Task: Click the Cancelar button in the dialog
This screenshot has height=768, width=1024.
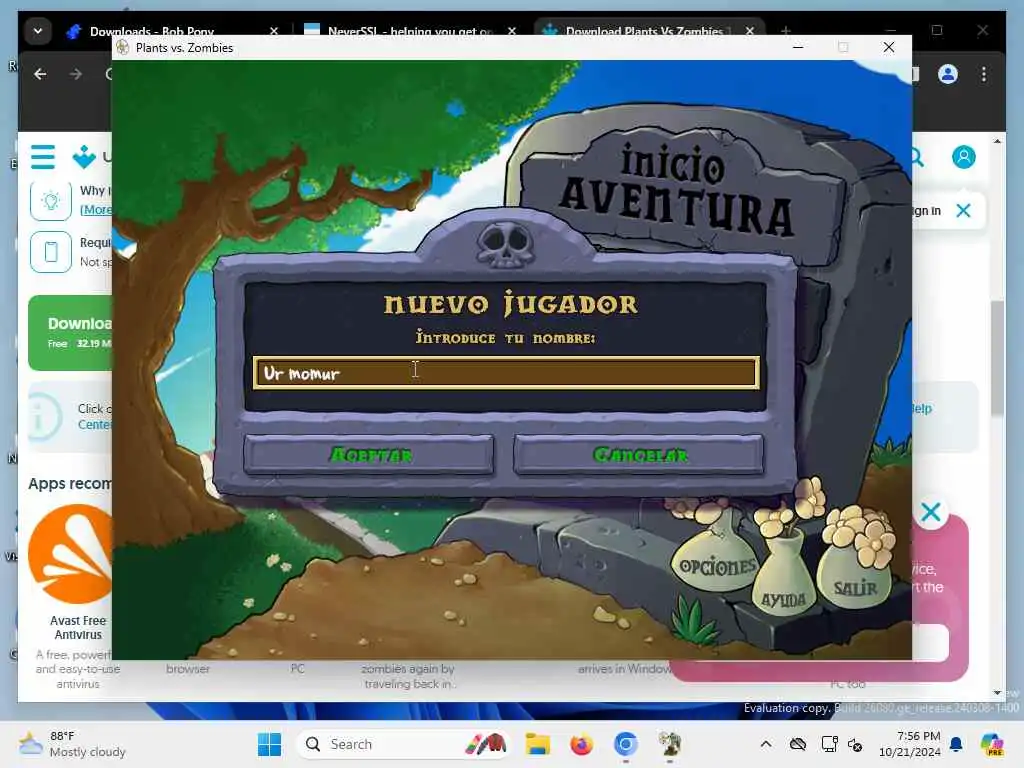Action: point(639,454)
